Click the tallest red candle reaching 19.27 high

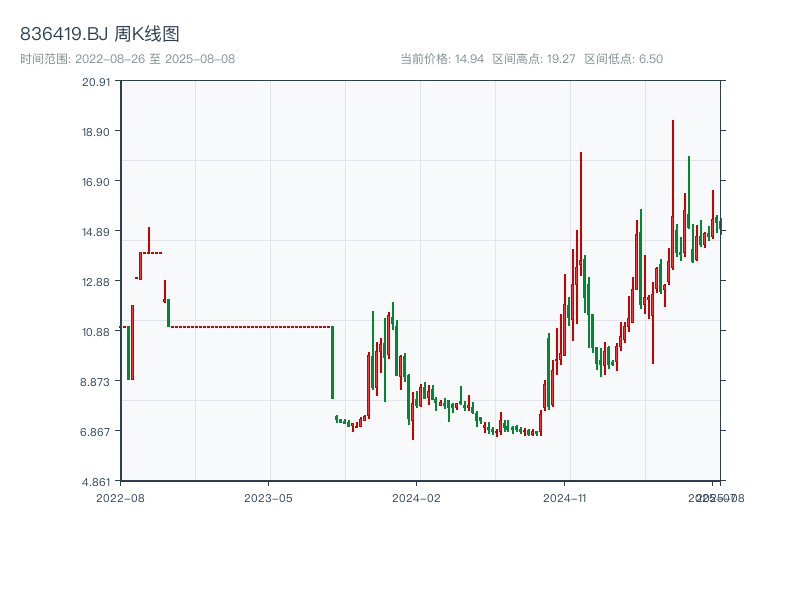673,194
